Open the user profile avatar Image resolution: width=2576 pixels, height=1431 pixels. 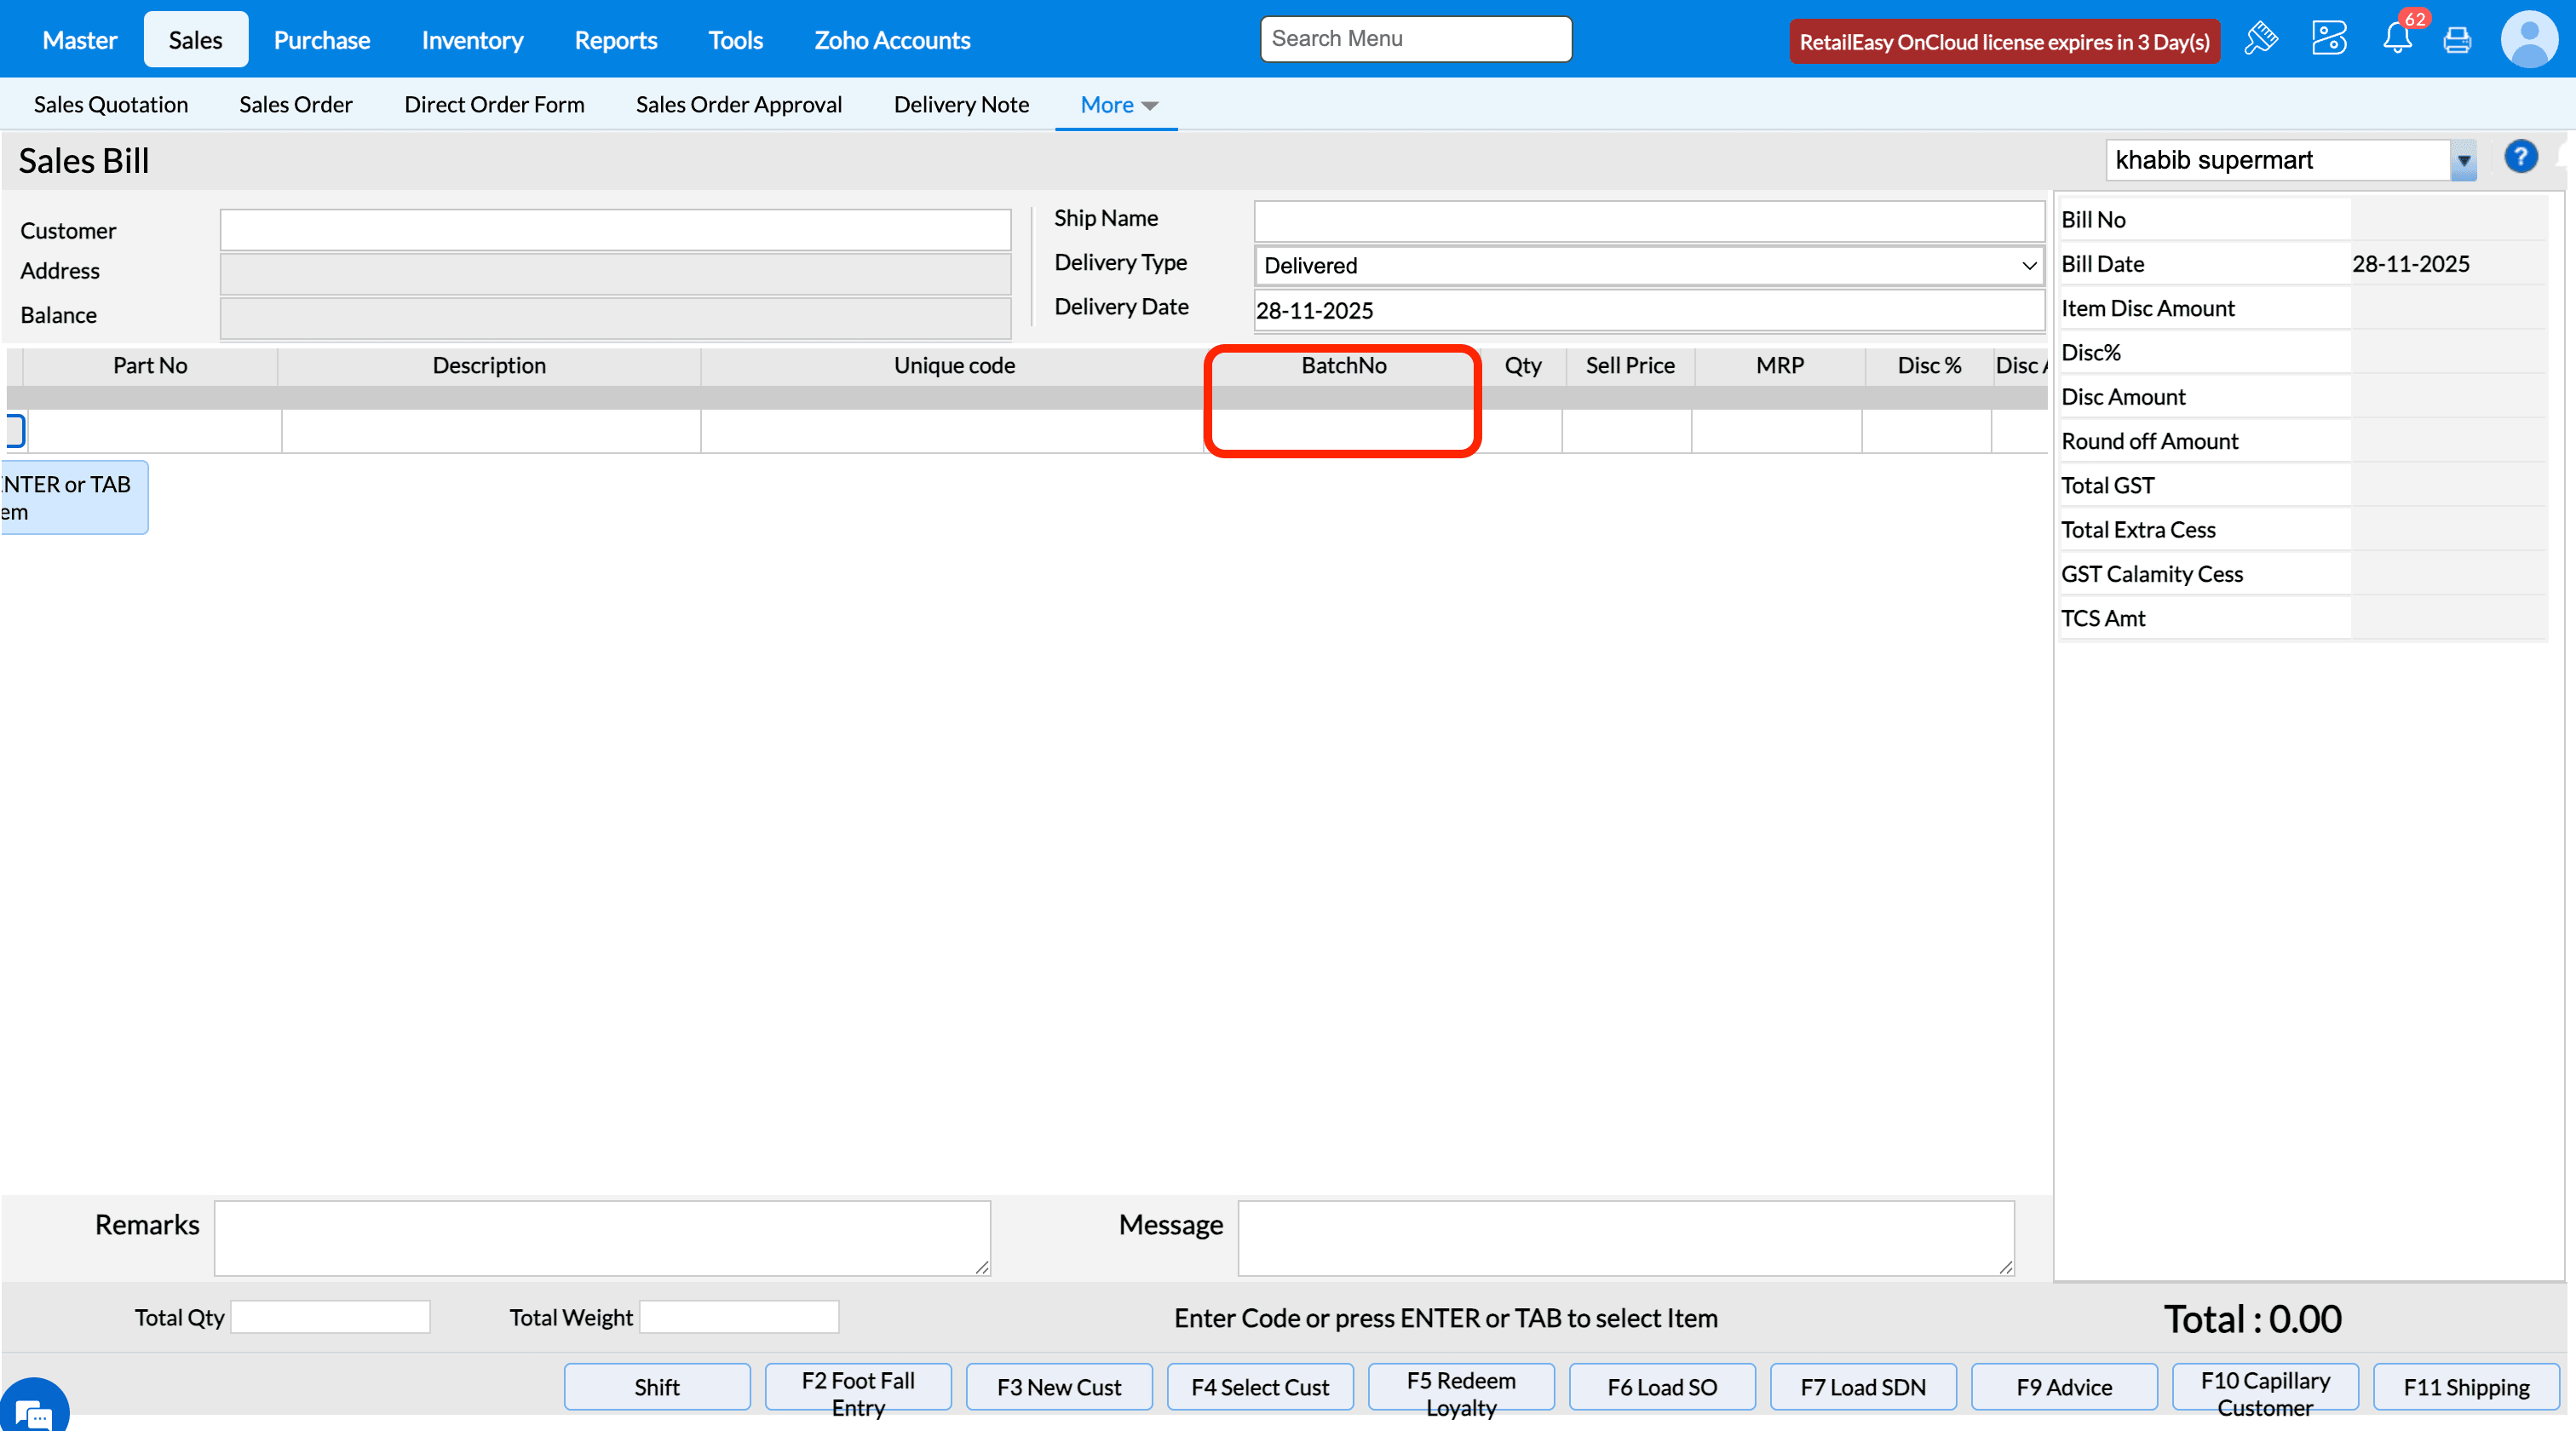pyautogui.click(x=2528, y=39)
